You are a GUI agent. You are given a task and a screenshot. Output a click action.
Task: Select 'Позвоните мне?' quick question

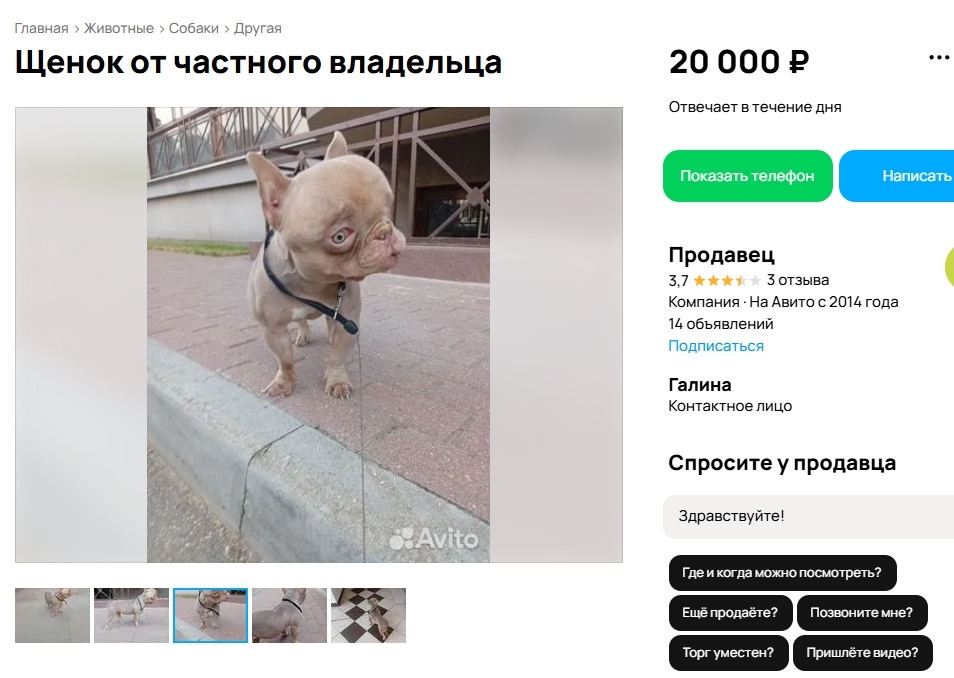pyautogui.click(x=861, y=612)
